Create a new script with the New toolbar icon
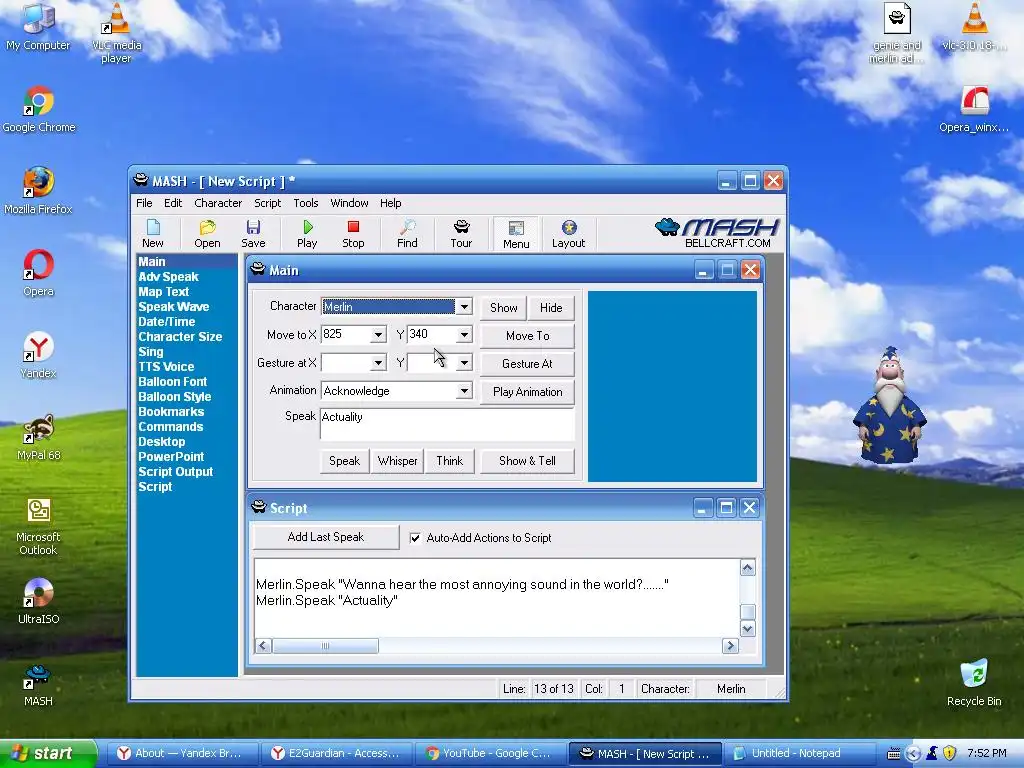Screen dimensions: 1024x768 click(x=153, y=234)
